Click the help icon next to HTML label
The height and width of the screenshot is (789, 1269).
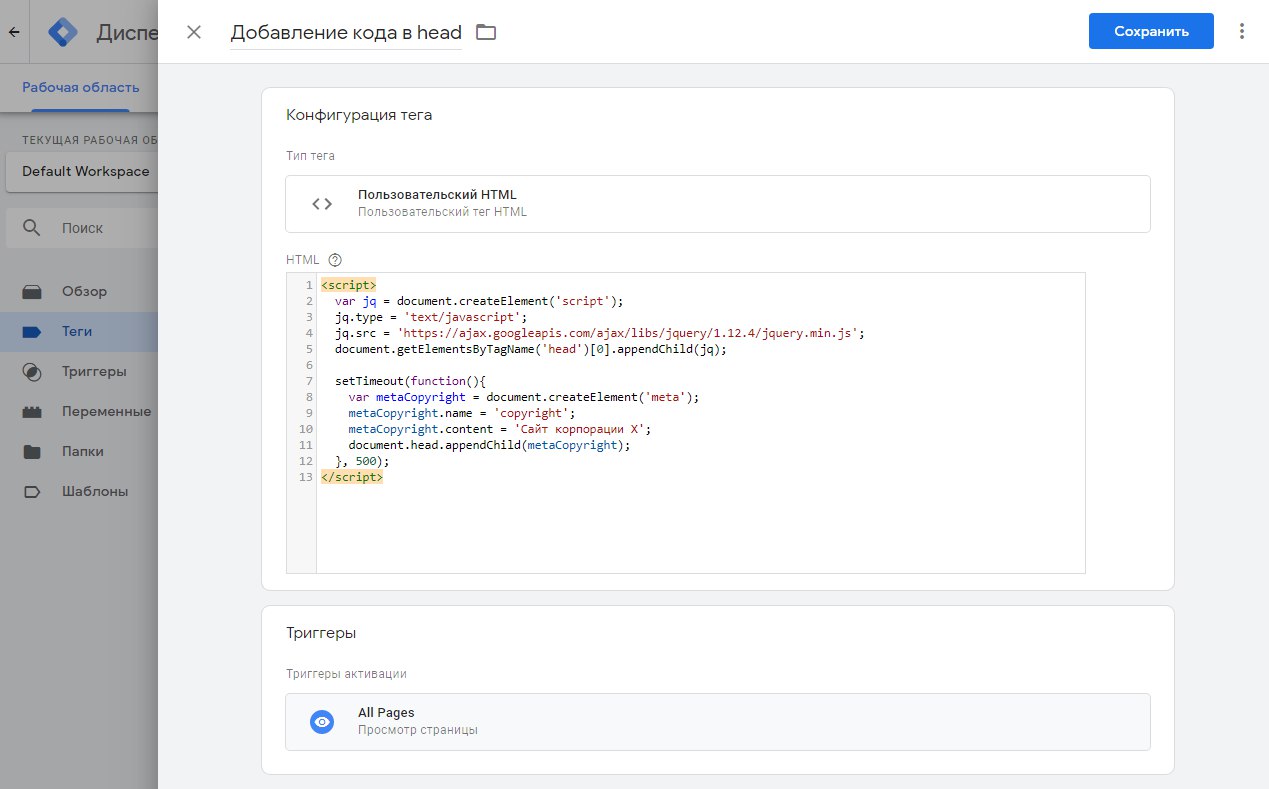click(335, 259)
